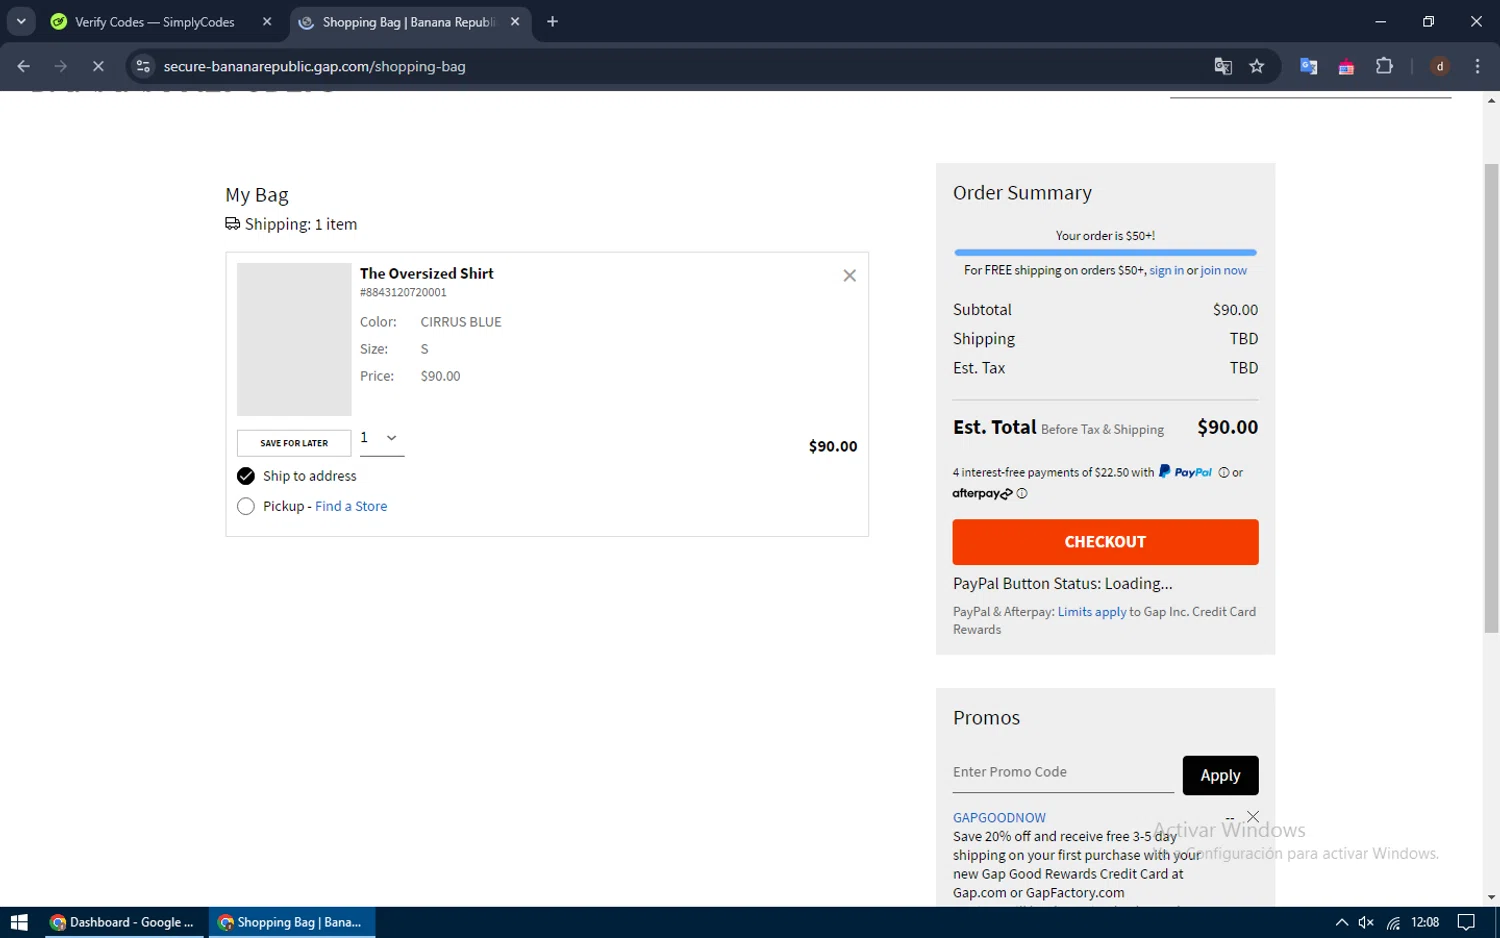Click the Est. Total $90.00 amount

pyautogui.click(x=1227, y=427)
